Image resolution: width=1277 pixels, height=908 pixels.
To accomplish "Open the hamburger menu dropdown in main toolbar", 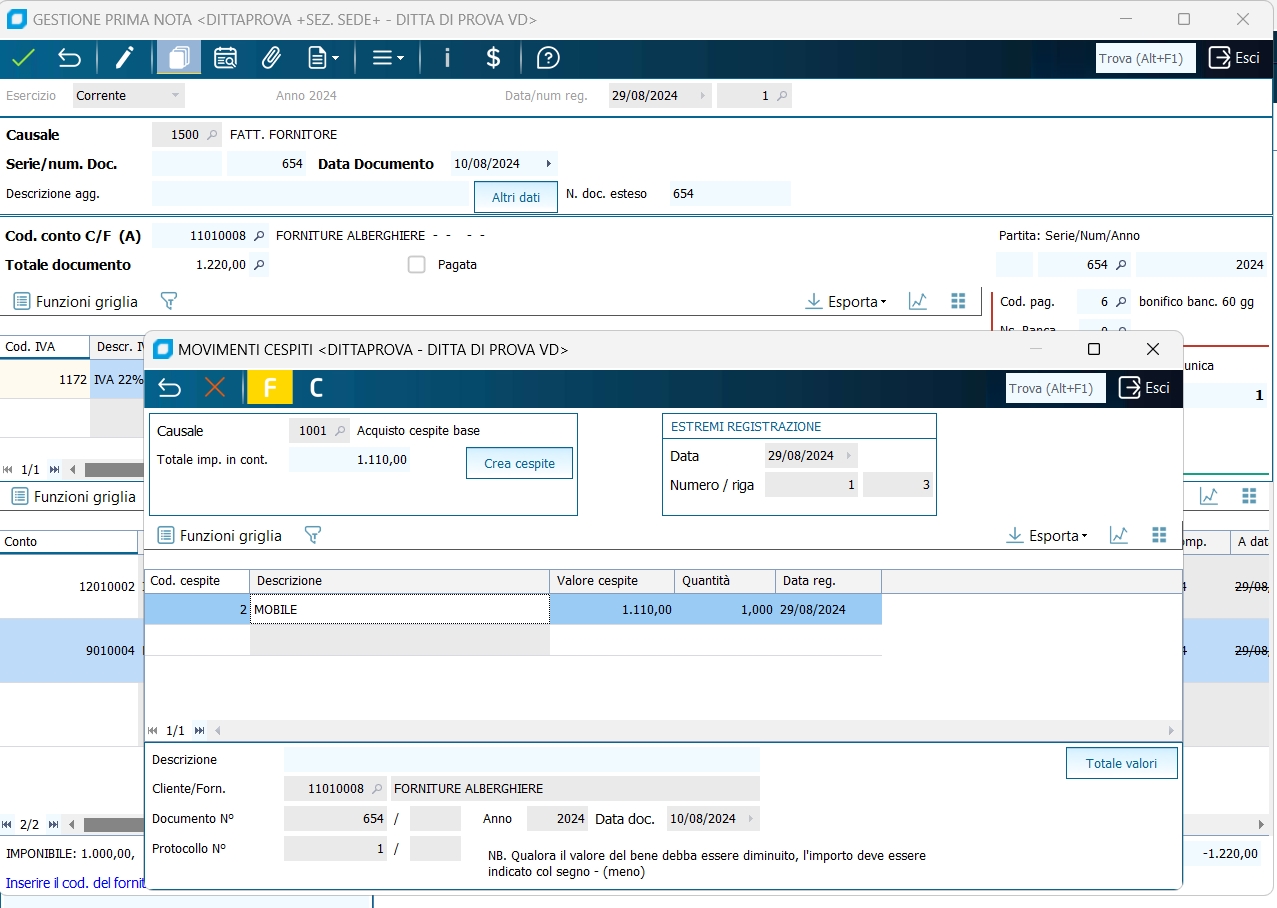I will point(388,58).
